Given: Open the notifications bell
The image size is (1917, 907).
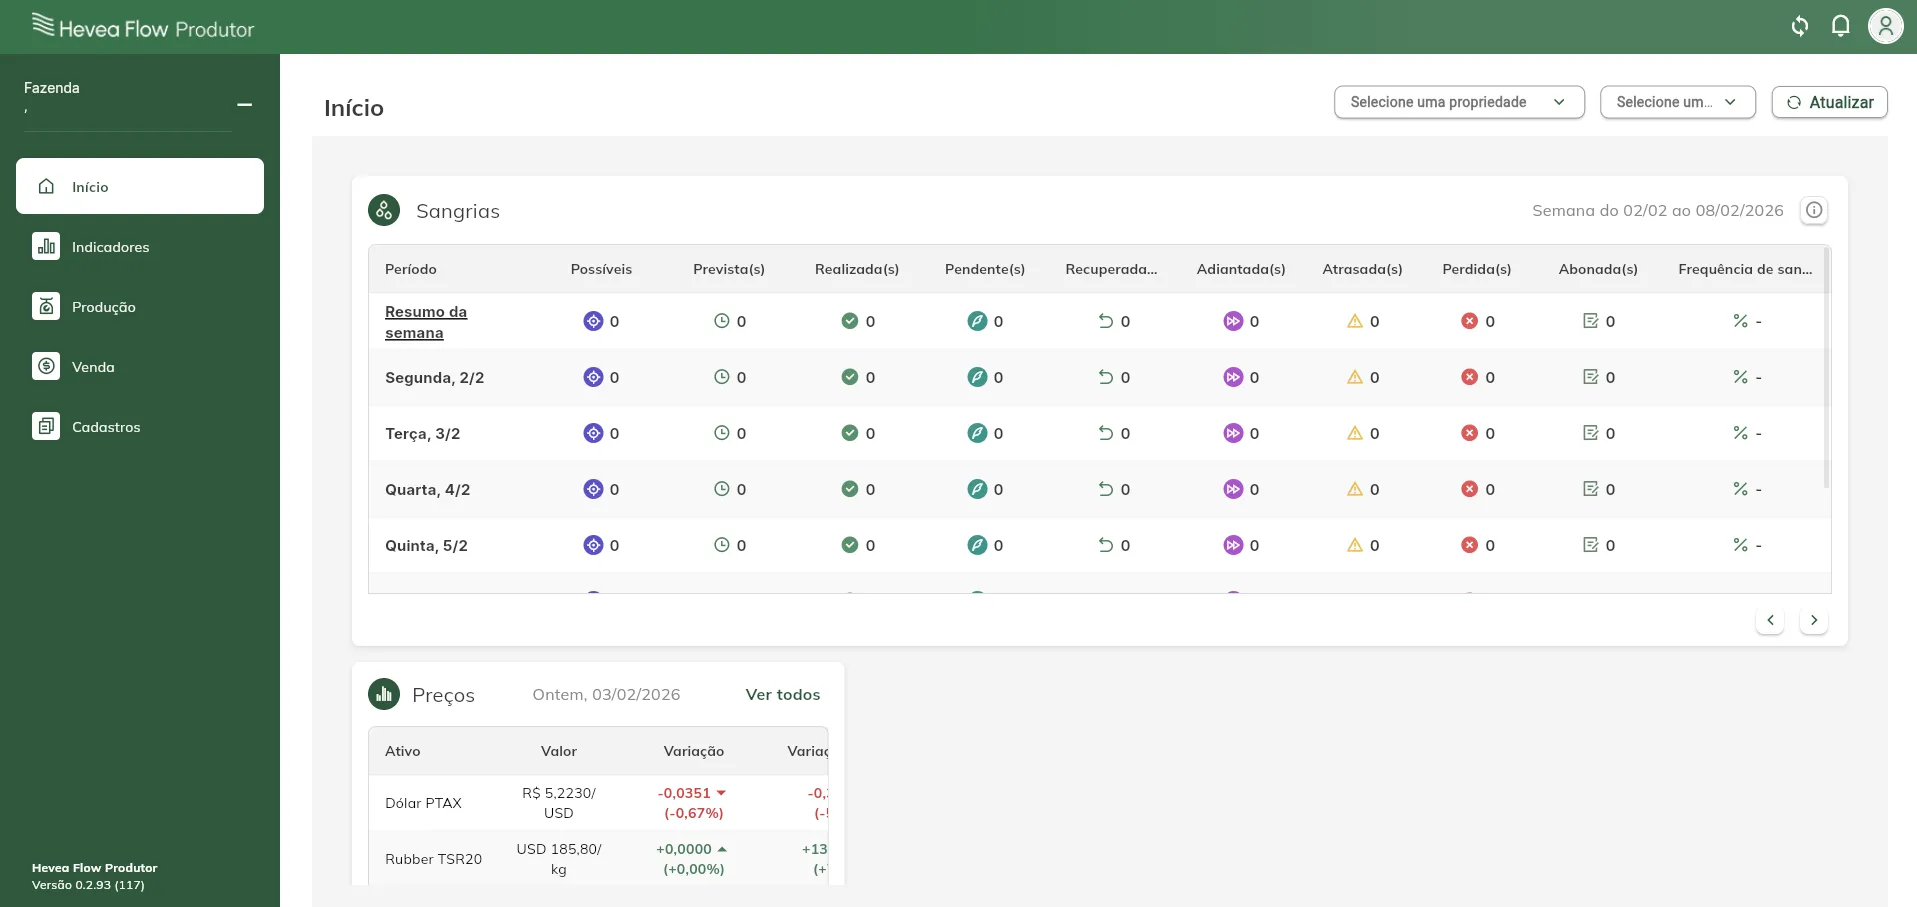Looking at the screenshot, I should pyautogui.click(x=1840, y=26).
